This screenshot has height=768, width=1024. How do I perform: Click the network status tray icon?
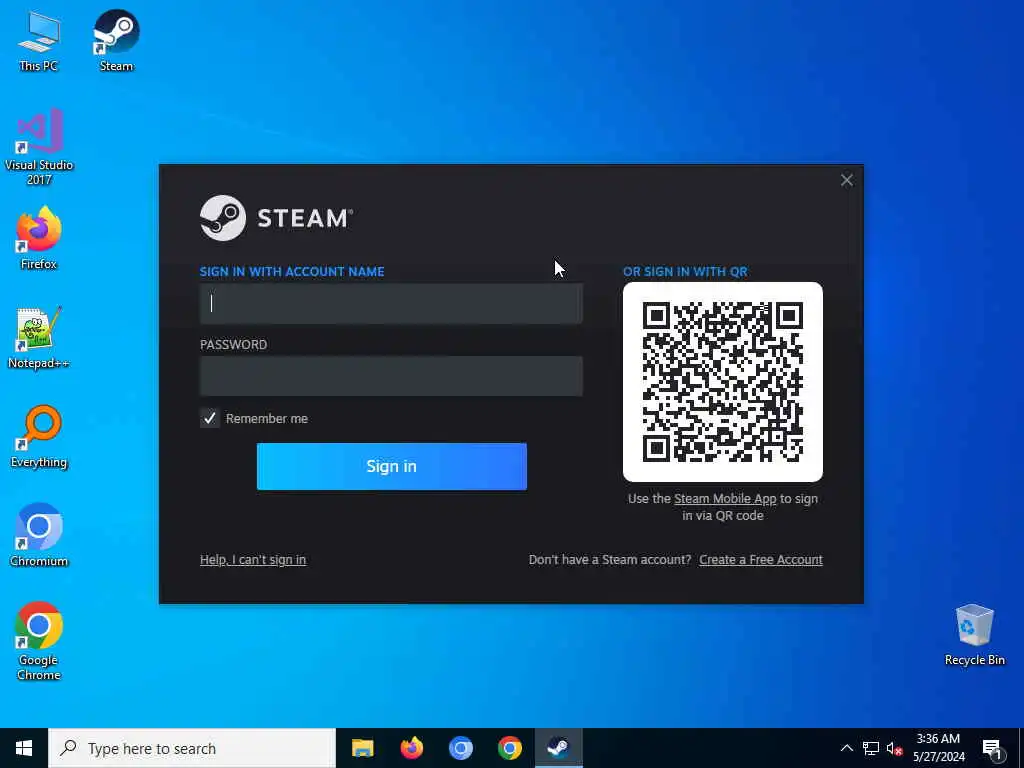point(871,748)
